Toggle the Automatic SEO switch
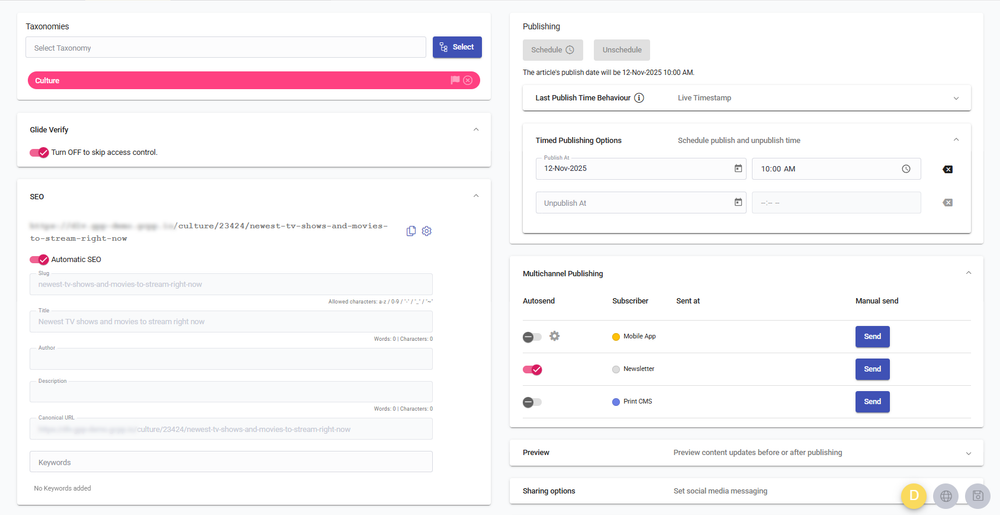1000x515 pixels. coord(39,259)
